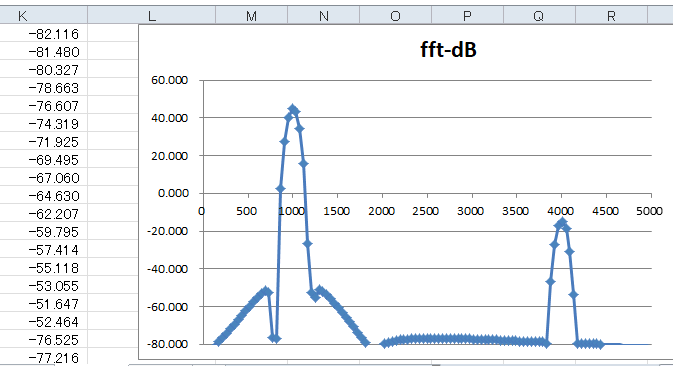
Task: Click cell containing -62.207
Action: click(43, 214)
